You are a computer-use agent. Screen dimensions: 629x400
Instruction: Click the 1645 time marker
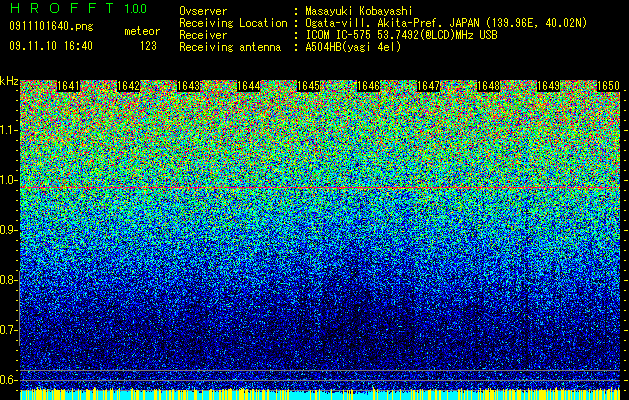click(x=308, y=86)
